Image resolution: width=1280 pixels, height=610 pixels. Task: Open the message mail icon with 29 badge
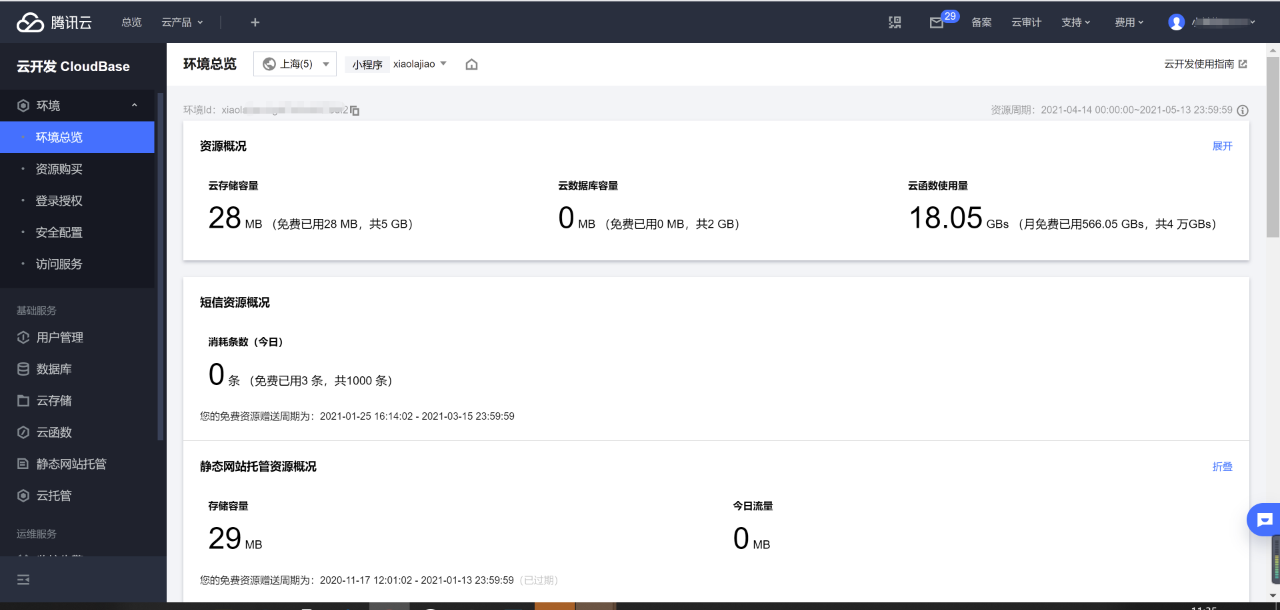tap(937, 22)
